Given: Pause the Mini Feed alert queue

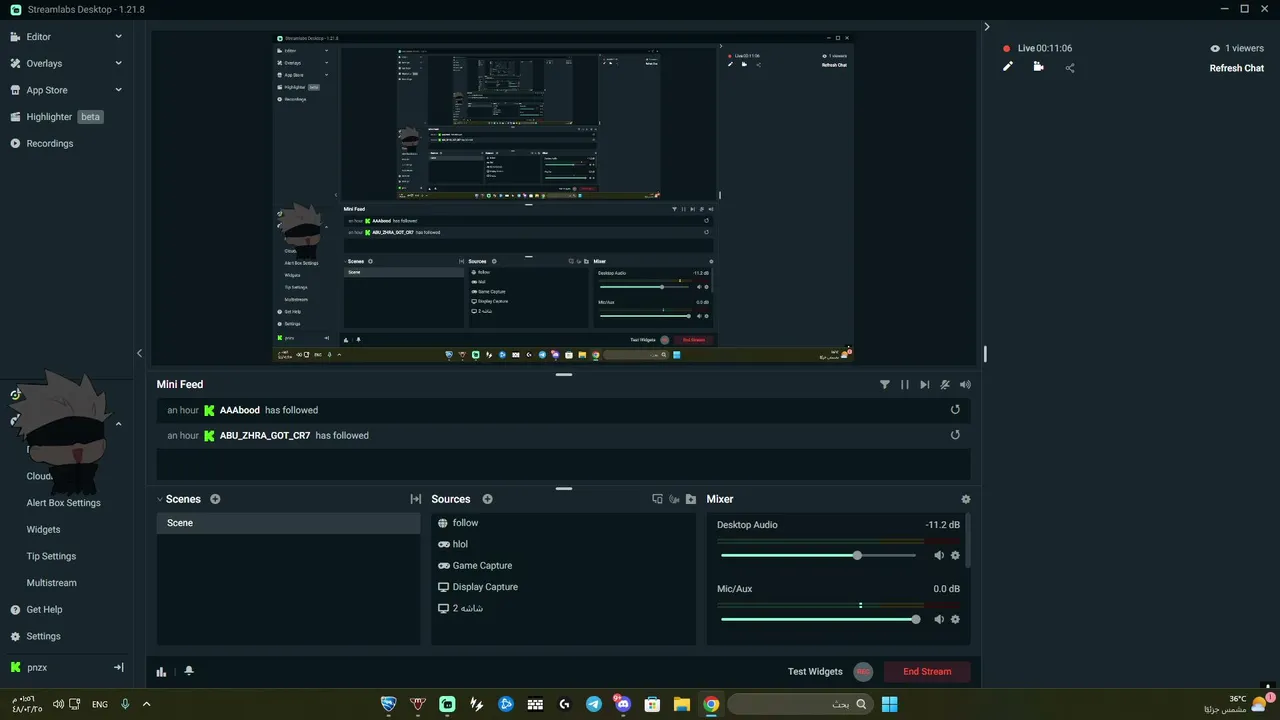Looking at the screenshot, I should click(x=905, y=384).
